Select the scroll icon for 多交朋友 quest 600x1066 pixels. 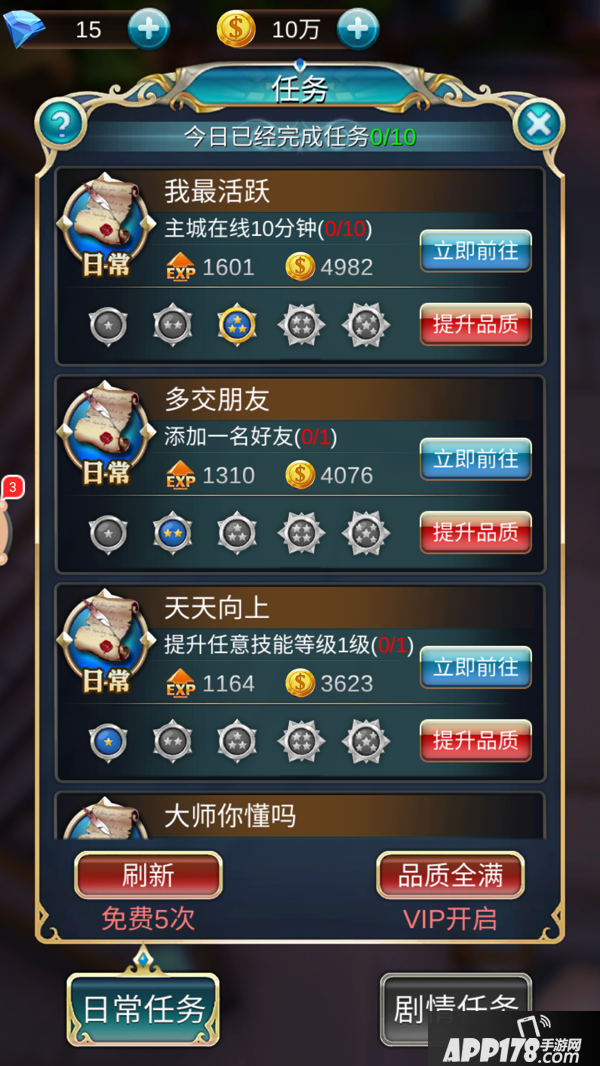pos(106,434)
